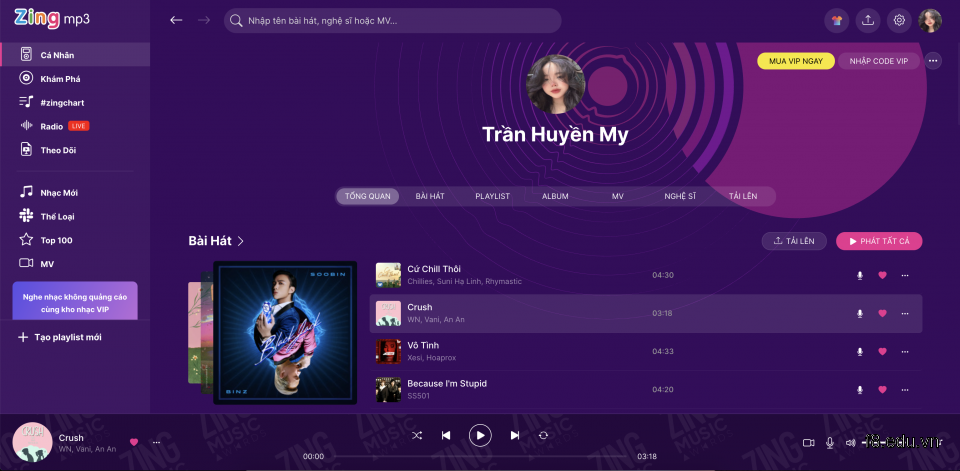Open user avatar in top corner

930,20
